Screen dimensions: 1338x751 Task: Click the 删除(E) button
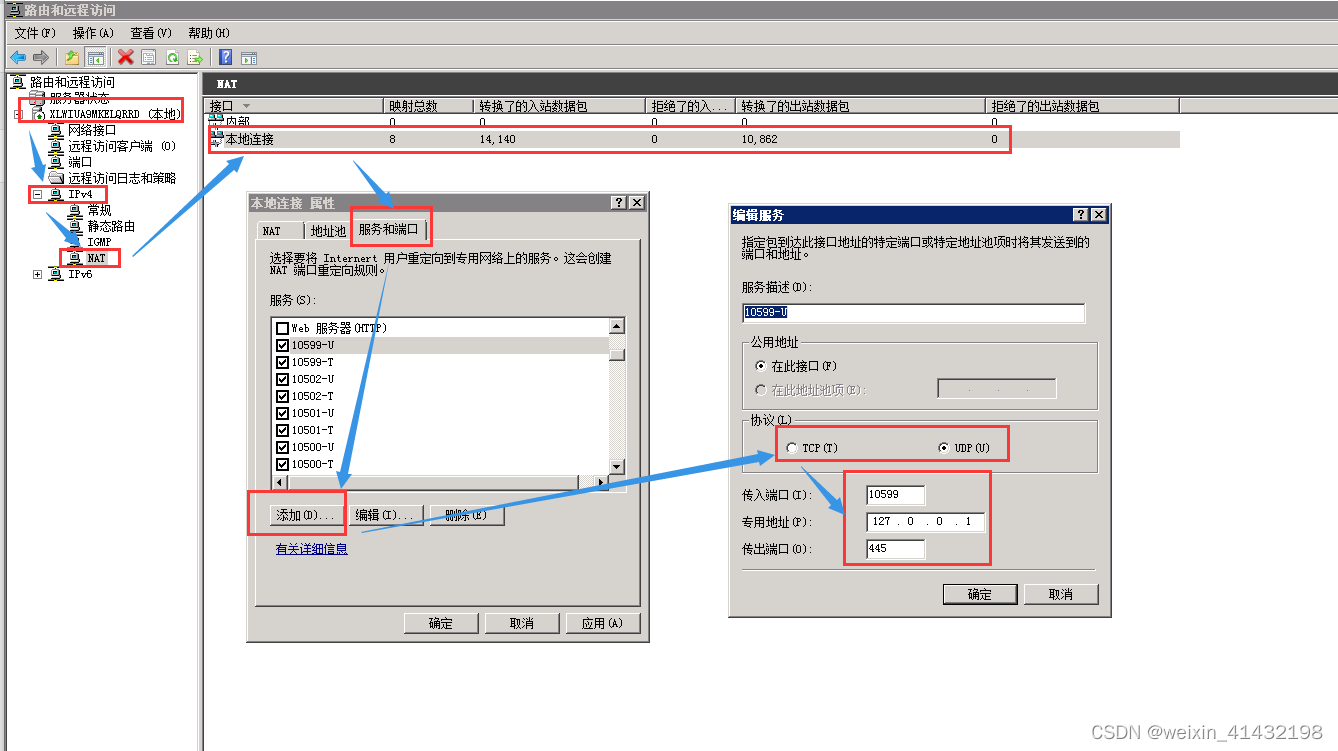466,515
